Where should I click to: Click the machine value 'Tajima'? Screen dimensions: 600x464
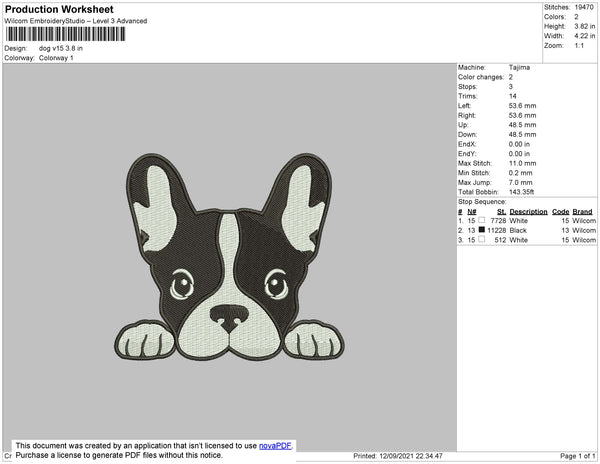point(519,67)
